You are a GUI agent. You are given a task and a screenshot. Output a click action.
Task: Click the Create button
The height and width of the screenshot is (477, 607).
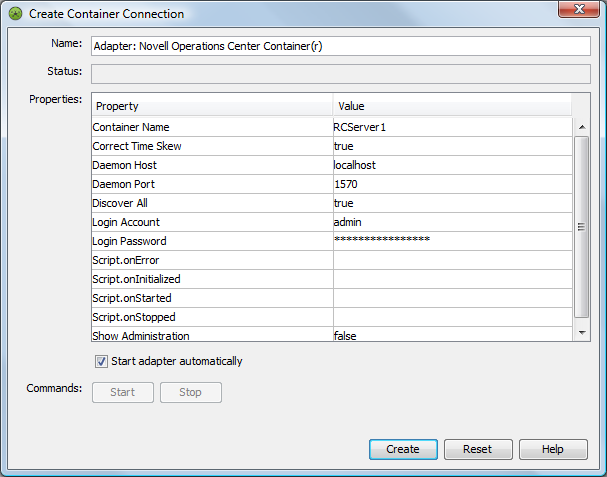403,449
